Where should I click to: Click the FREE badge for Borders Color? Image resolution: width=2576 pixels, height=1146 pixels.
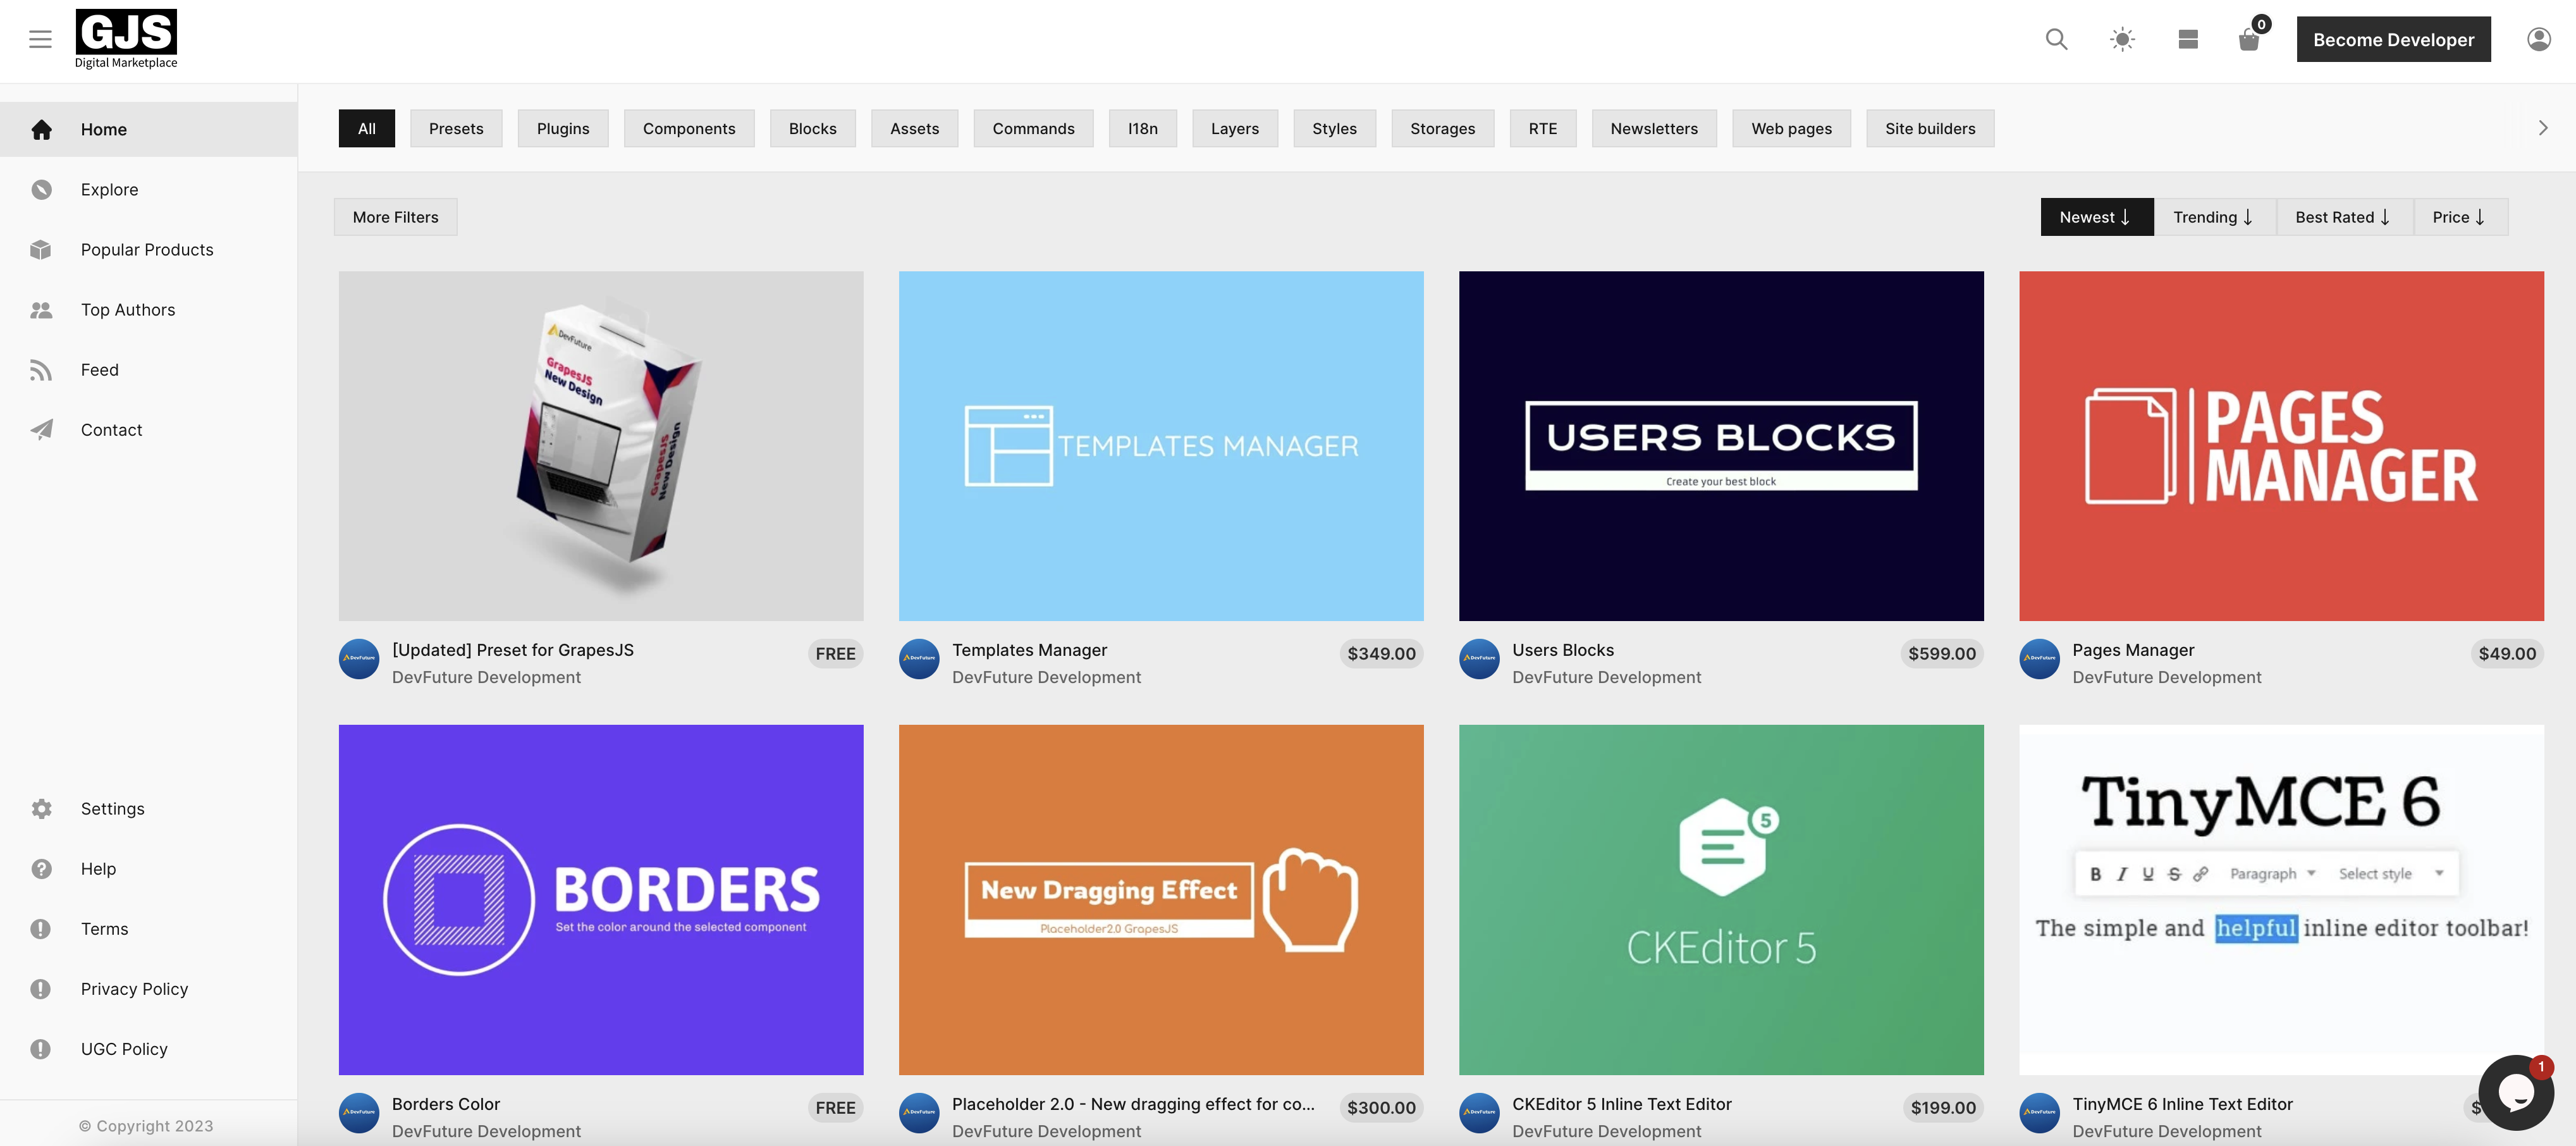835,1108
